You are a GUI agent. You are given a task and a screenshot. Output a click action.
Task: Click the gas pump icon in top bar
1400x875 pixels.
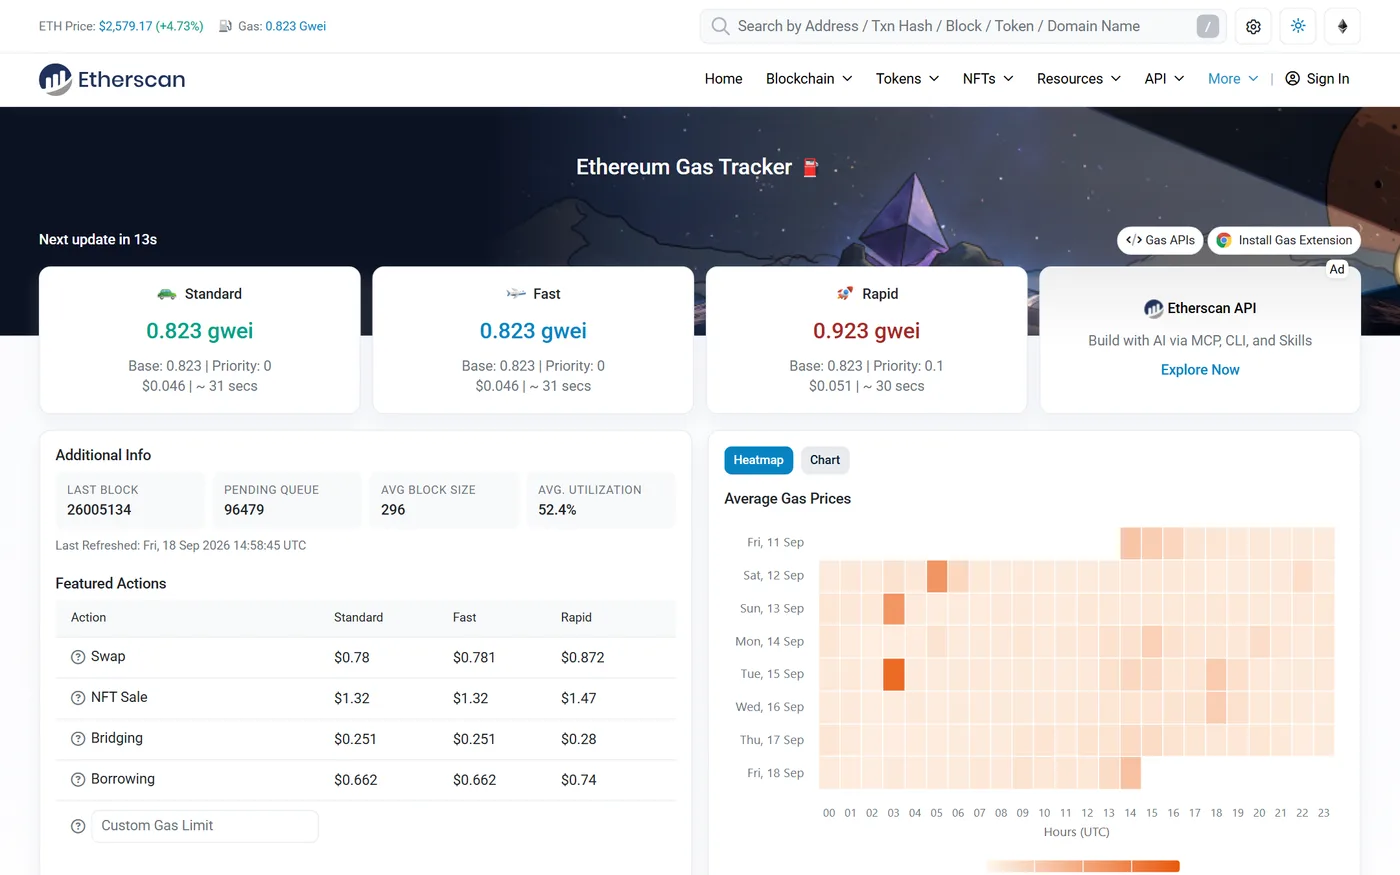(226, 26)
